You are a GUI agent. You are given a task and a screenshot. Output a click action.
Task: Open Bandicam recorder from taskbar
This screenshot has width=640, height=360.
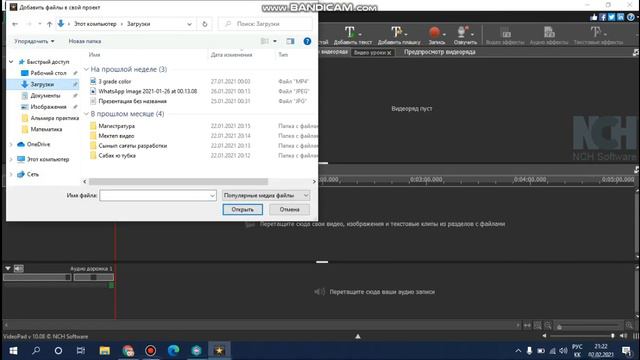click(151, 351)
